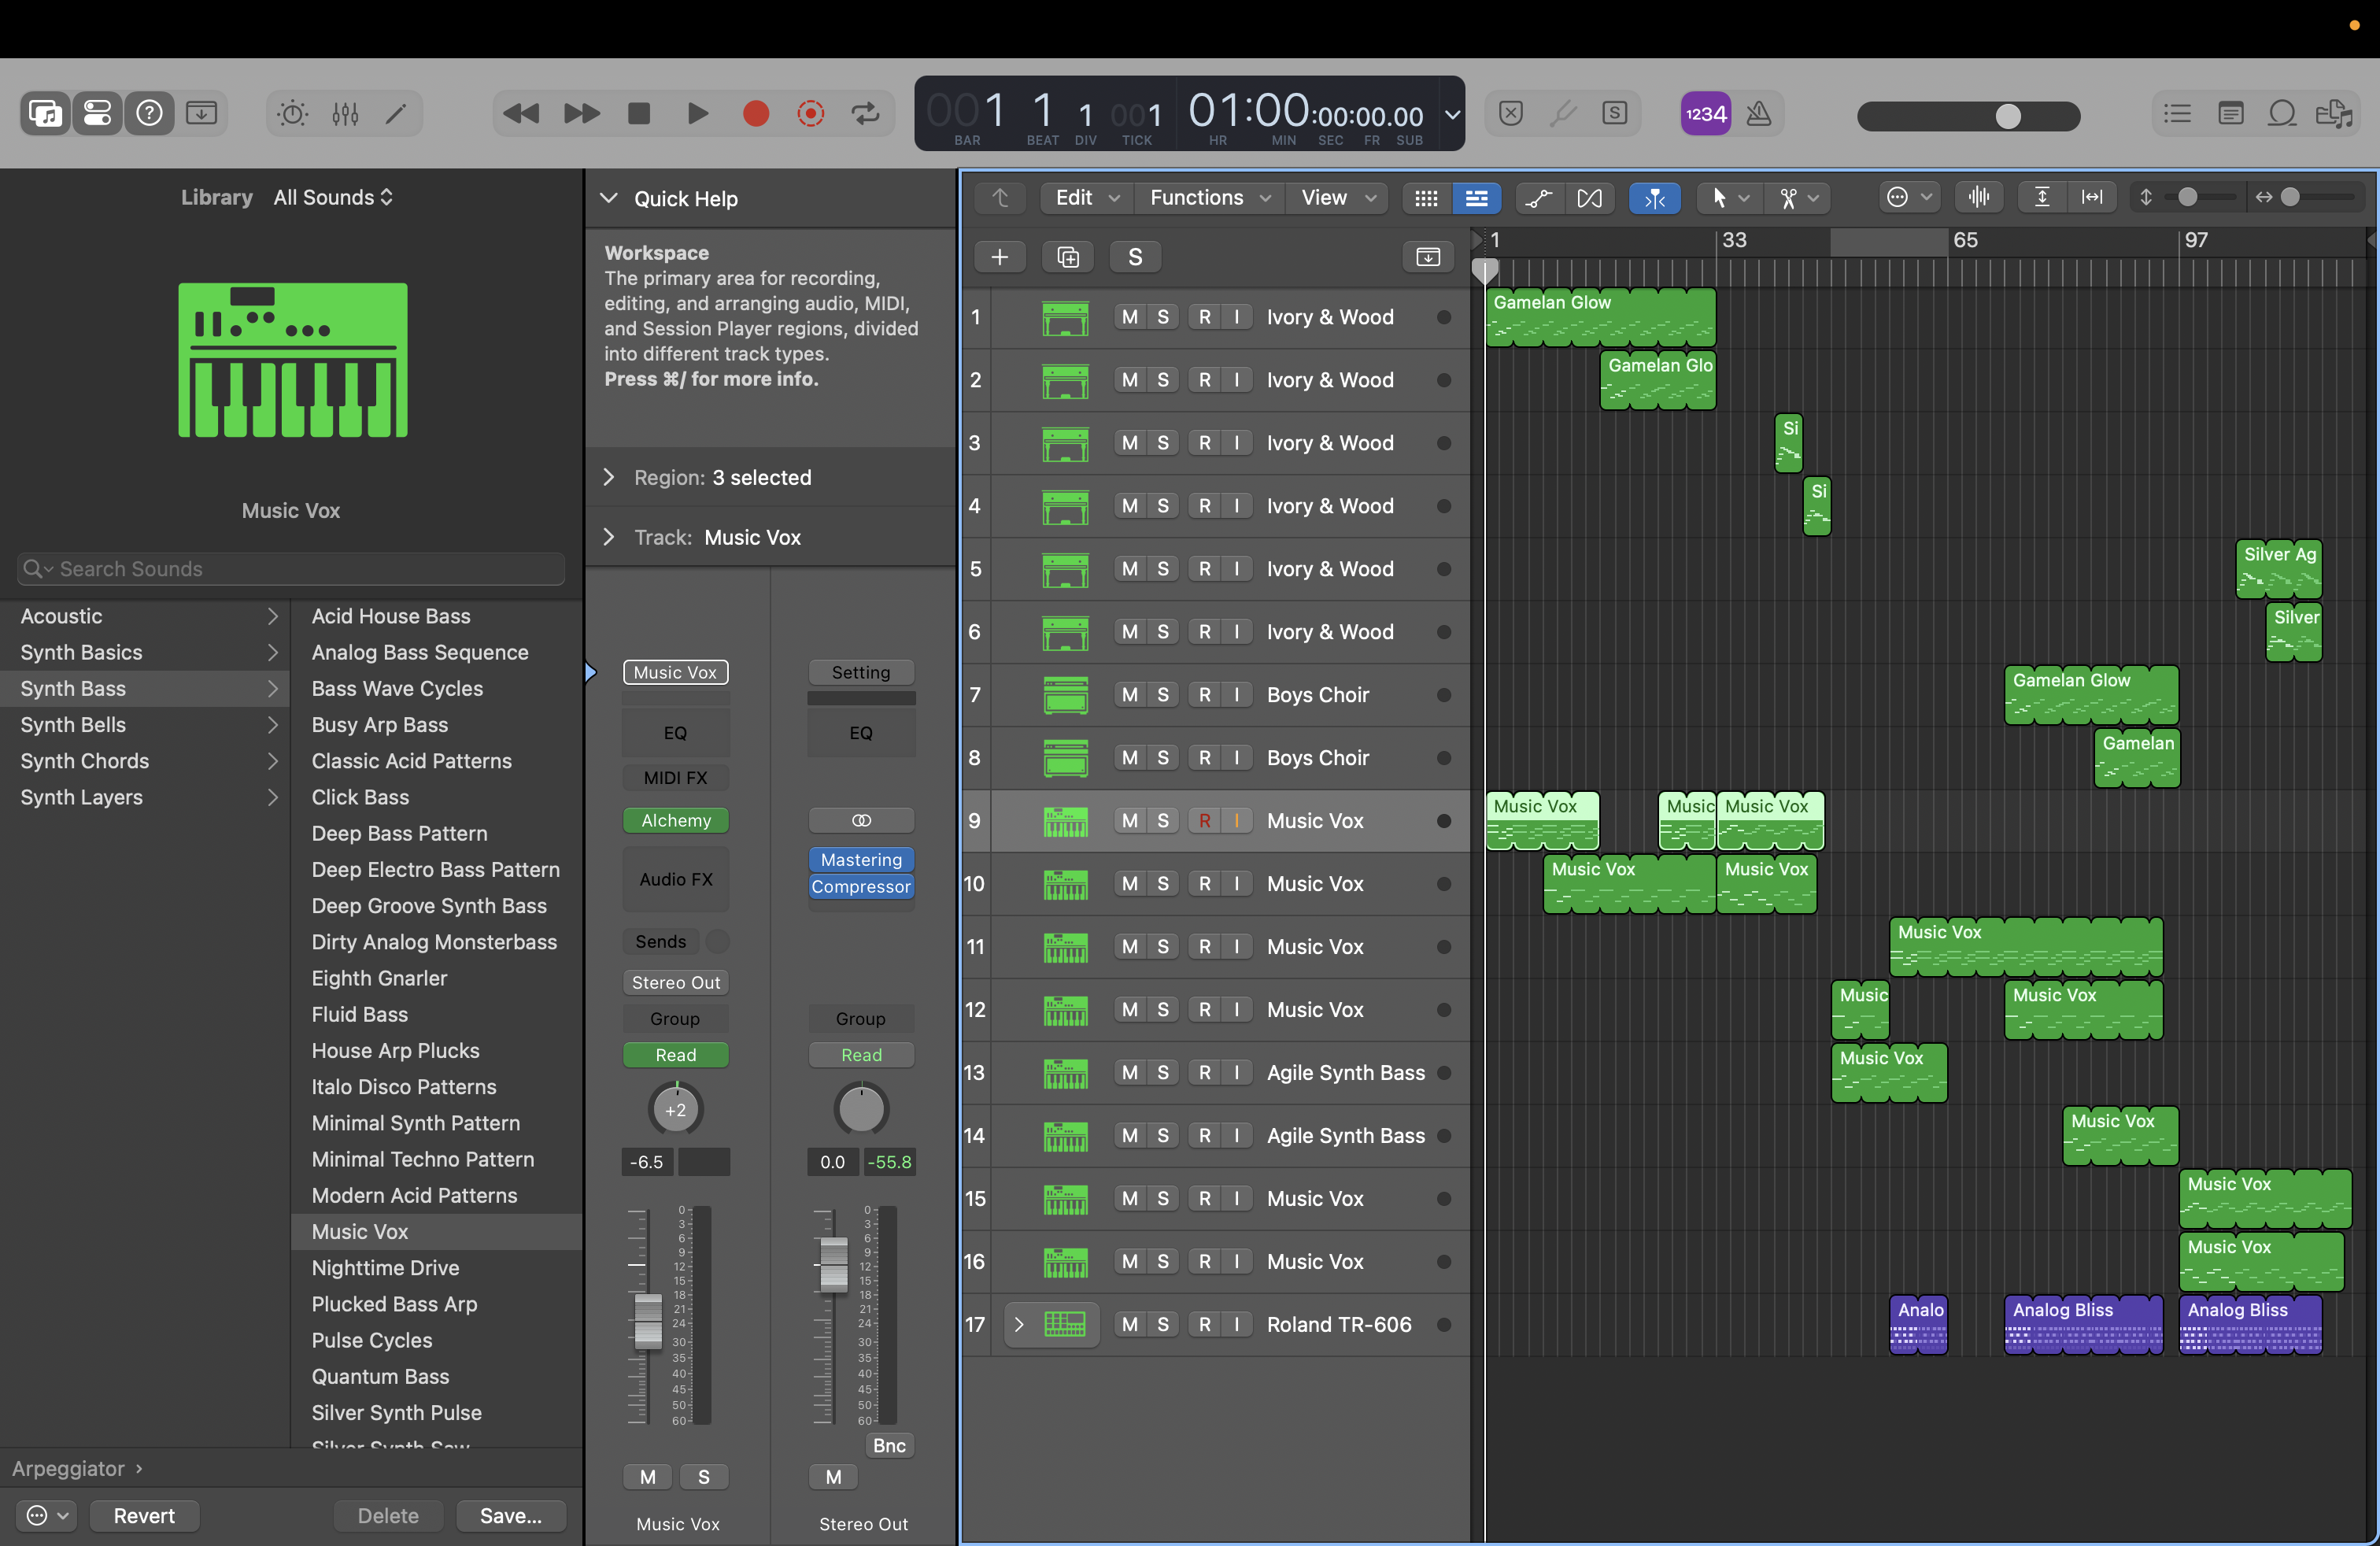Image resolution: width=2380 pixels, height=1546 pixels.
Task: Expand the Region inspector disclosure triangle
Action: click(608, 478)
